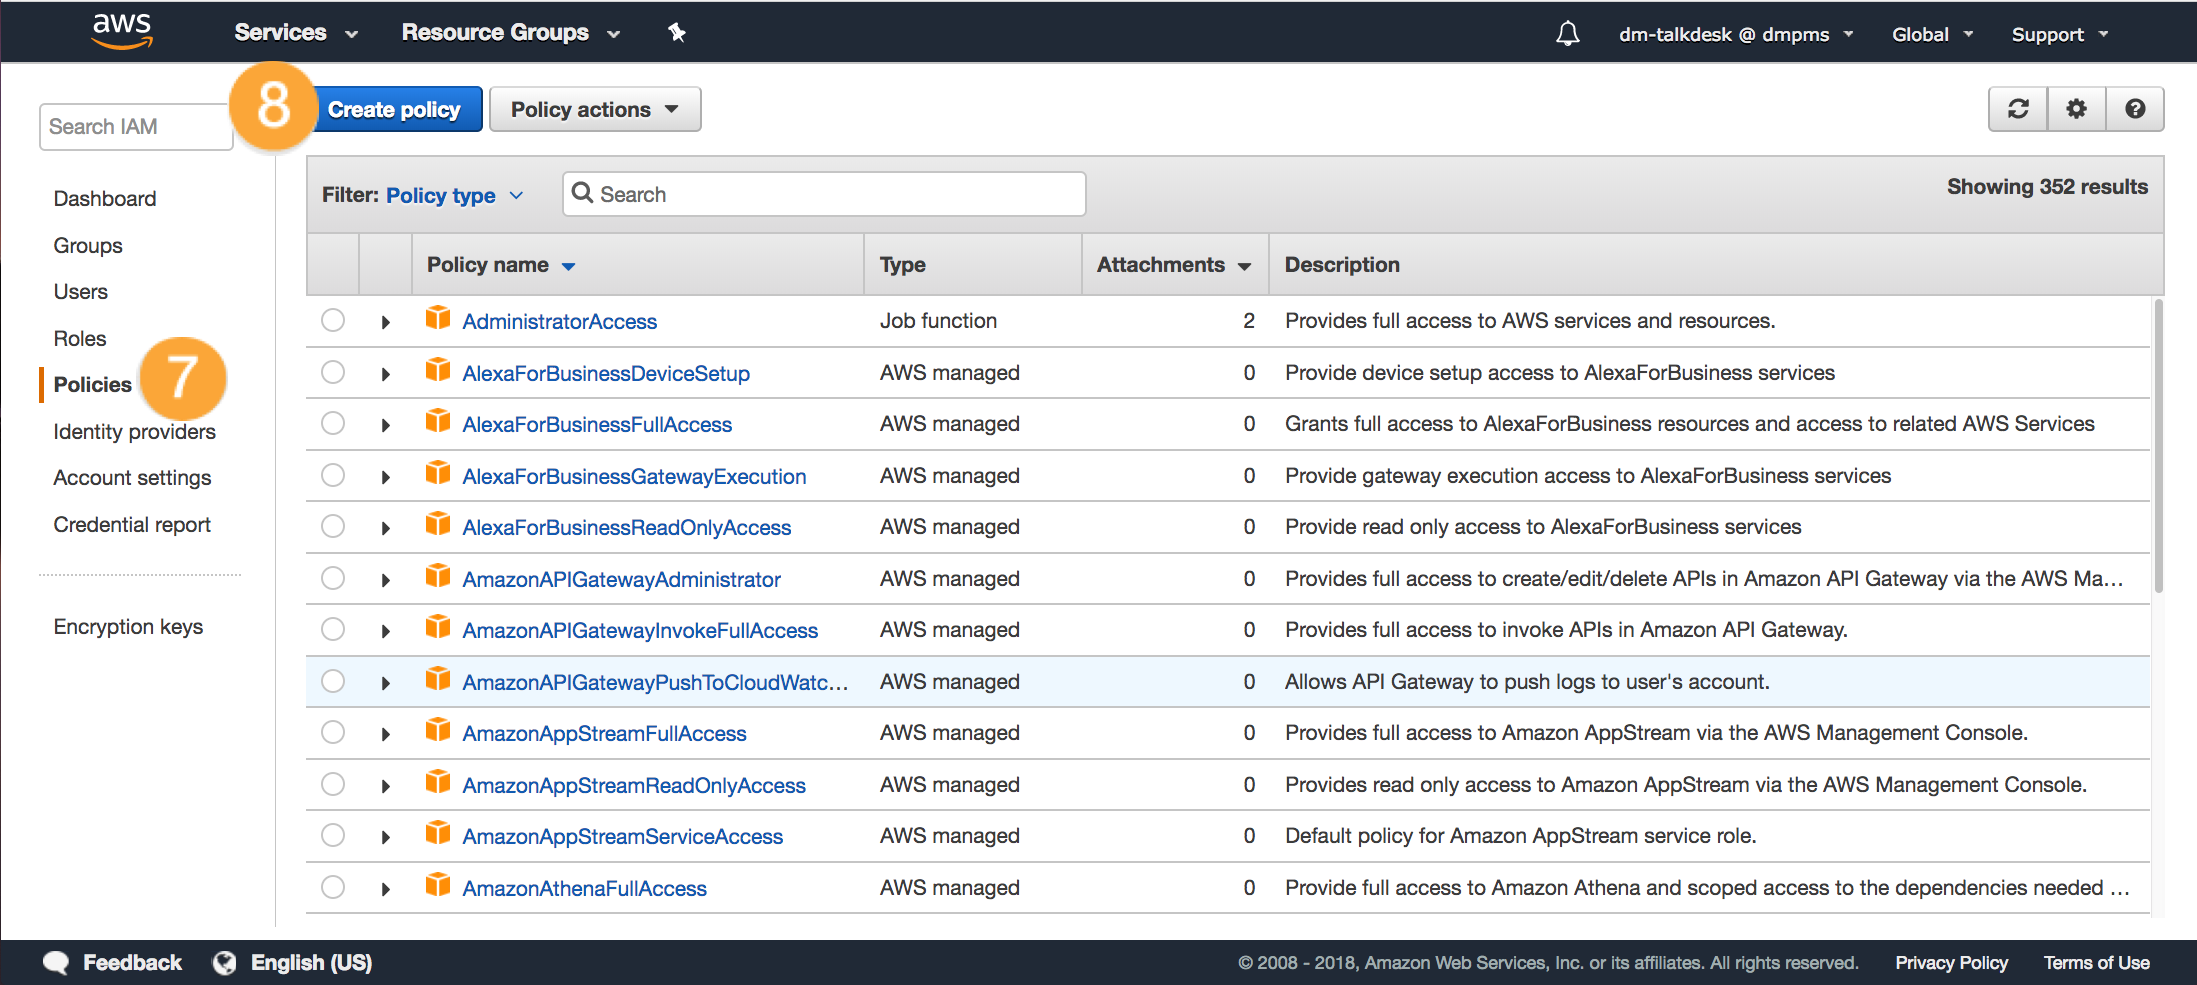Select the AmazonAPIGatewayAdministrator radio button
Image resolution: width=2197 pixels, height=985 pixels.
333,578
